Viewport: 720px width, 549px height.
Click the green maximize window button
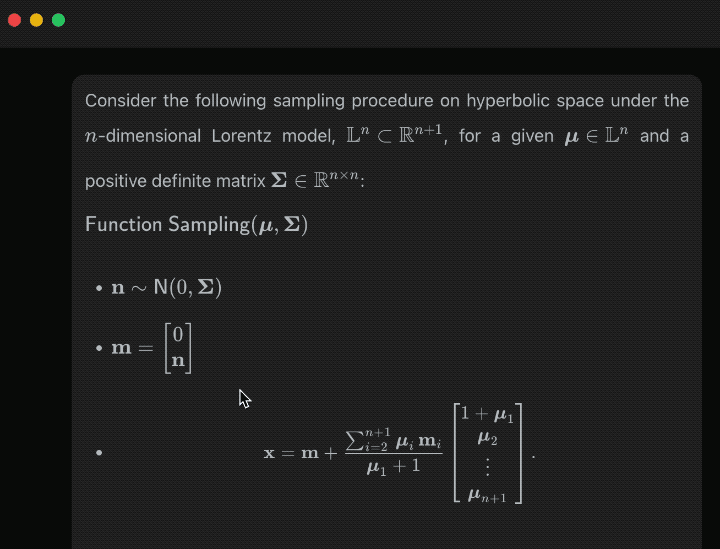coord(58,20)
